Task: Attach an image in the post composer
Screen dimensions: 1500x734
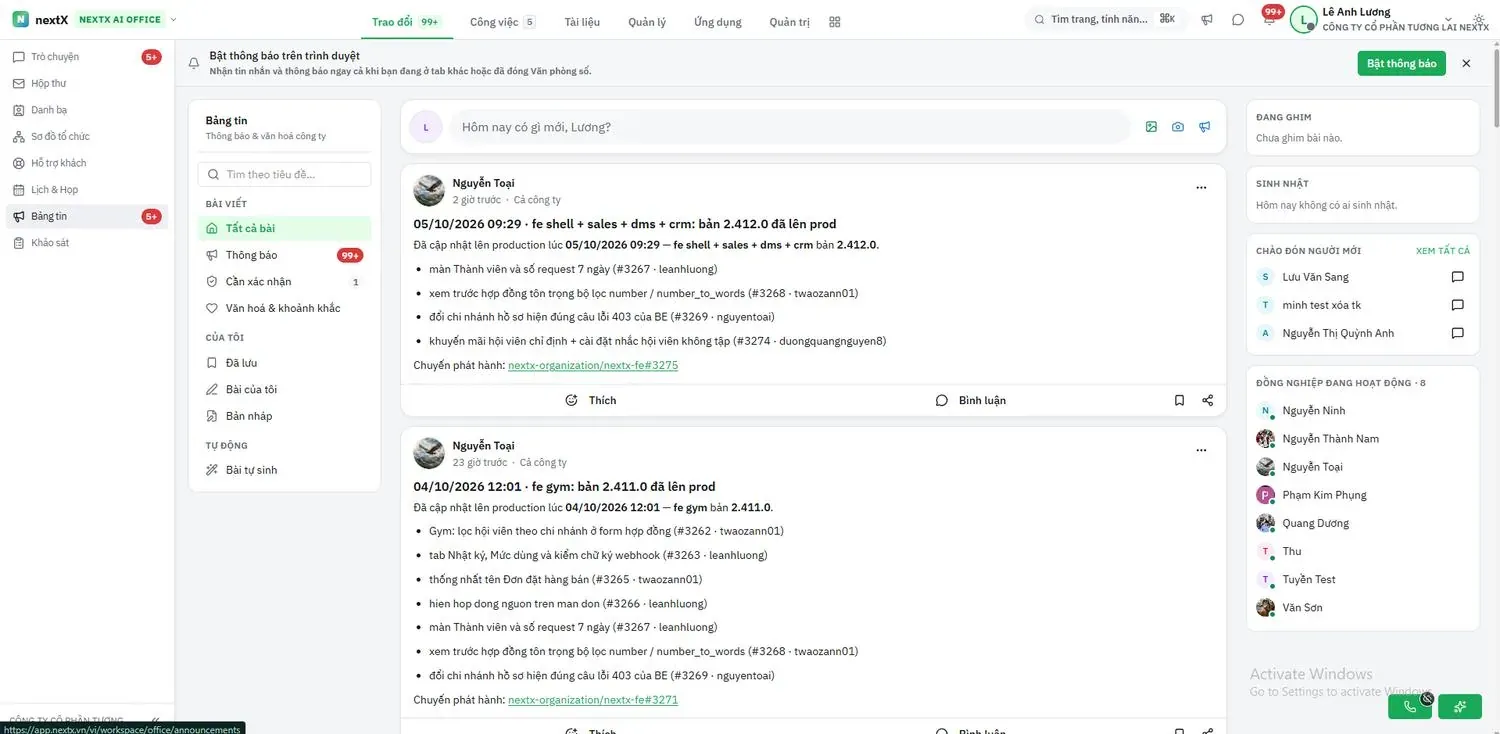Action: (x=1151, y=127)
